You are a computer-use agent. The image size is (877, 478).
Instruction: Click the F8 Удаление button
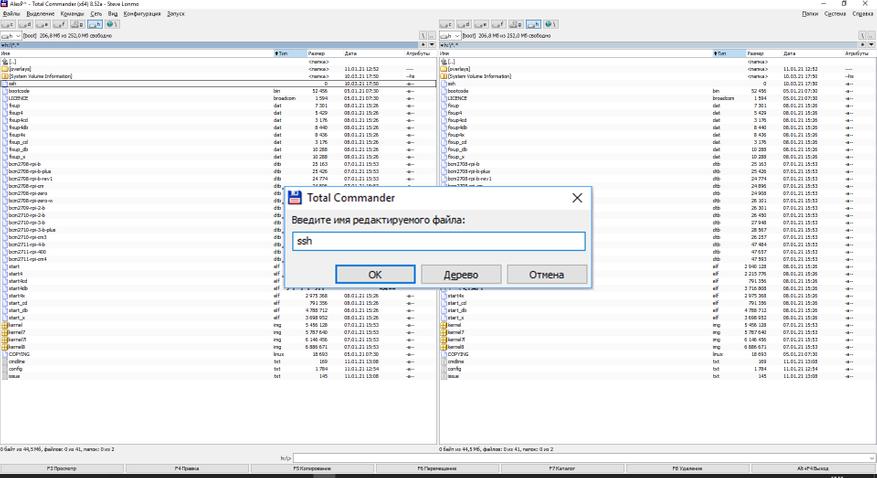(687, 468)
